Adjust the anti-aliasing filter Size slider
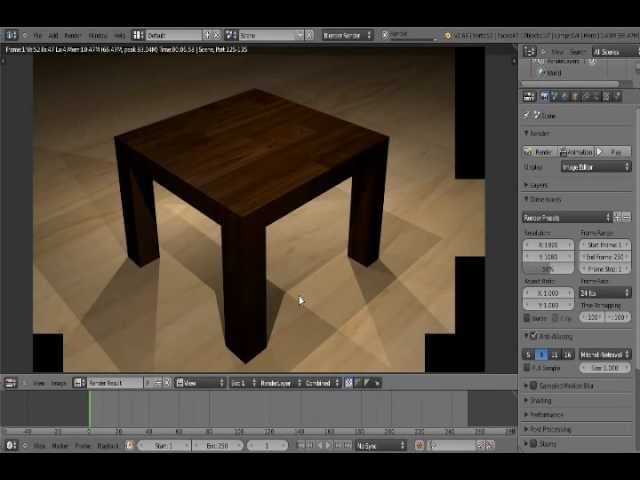Screen dimensions: 640x480 [x=605, y=368]
